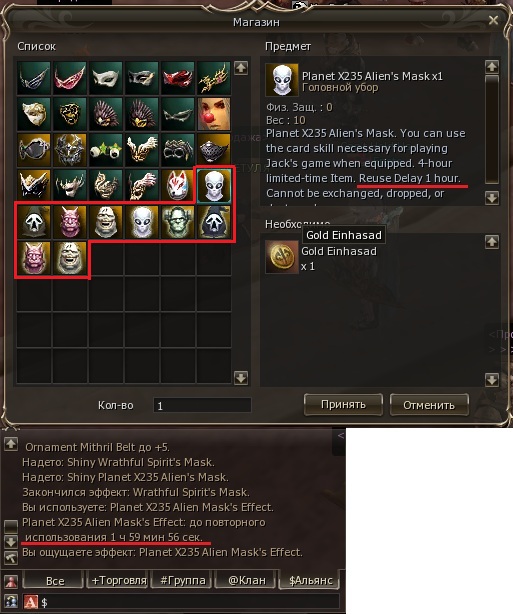
Task: Click the Принять button
Action: (343, 405)
